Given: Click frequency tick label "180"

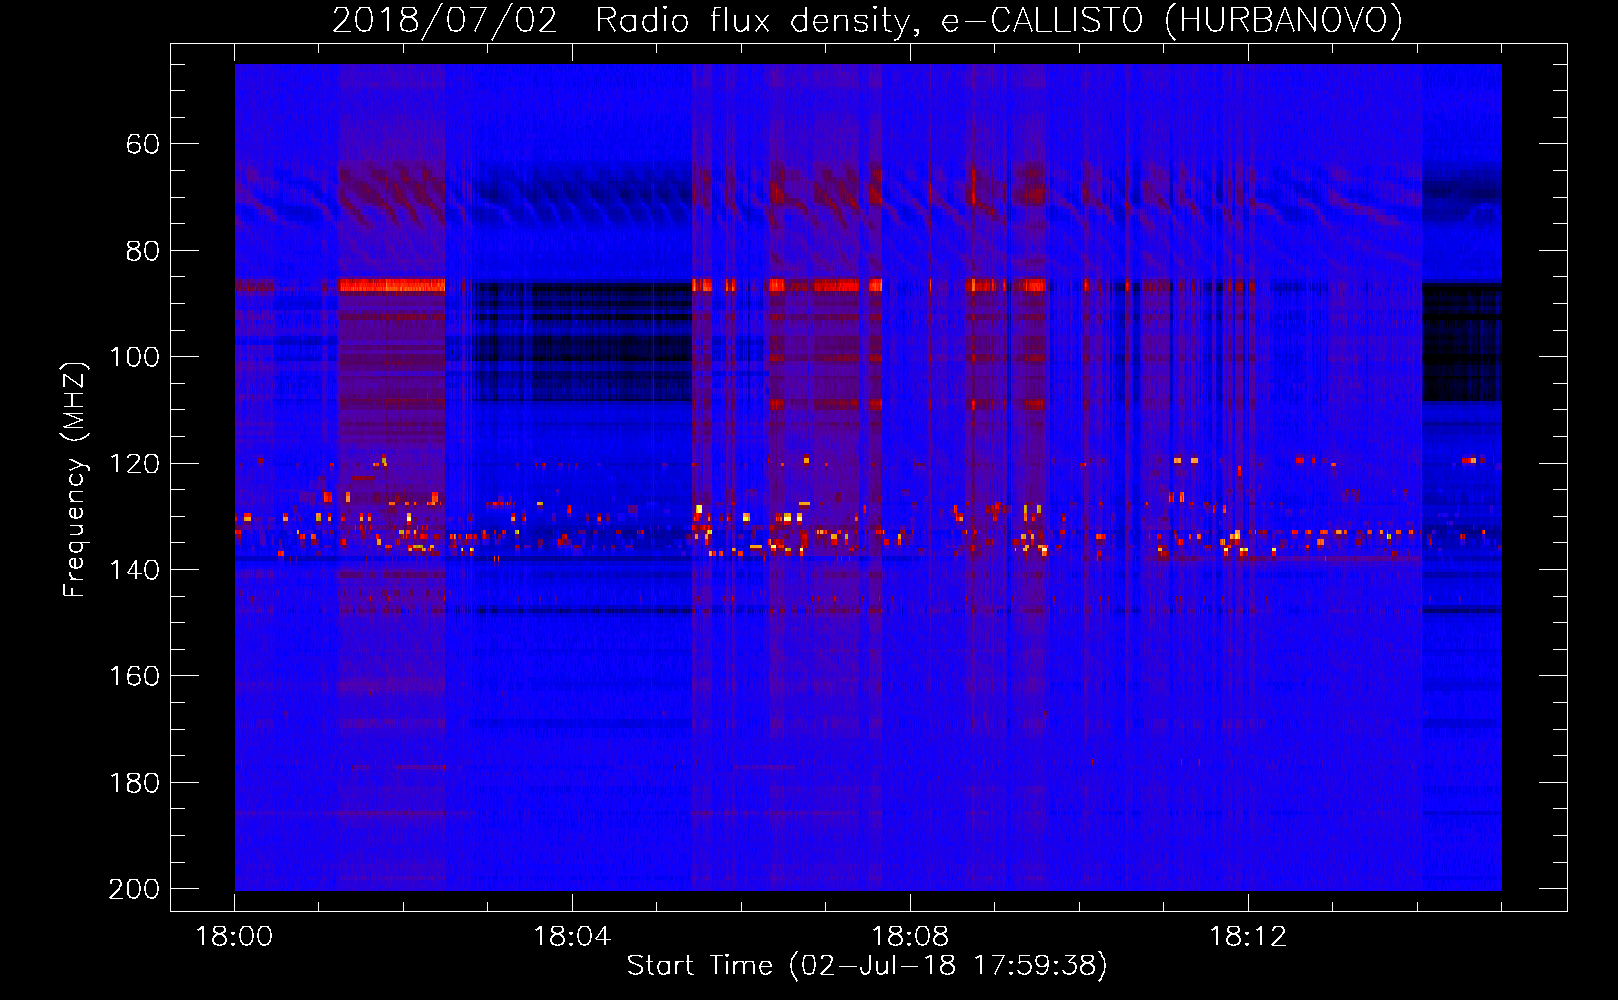Looking at the screenshot, I should (134, 783).
